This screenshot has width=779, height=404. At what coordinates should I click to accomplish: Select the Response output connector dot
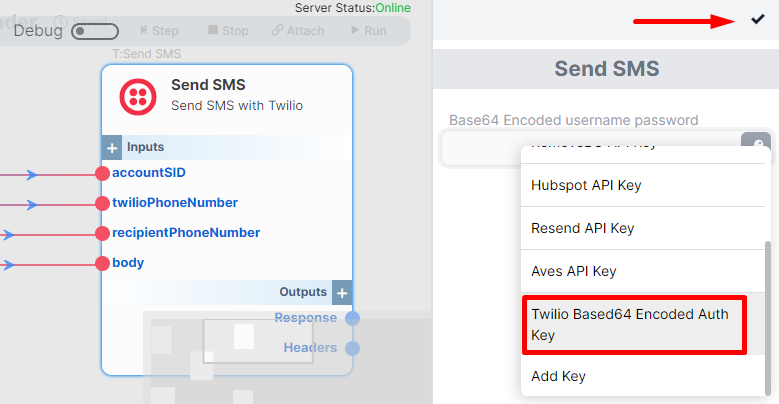tap(352, 318)
